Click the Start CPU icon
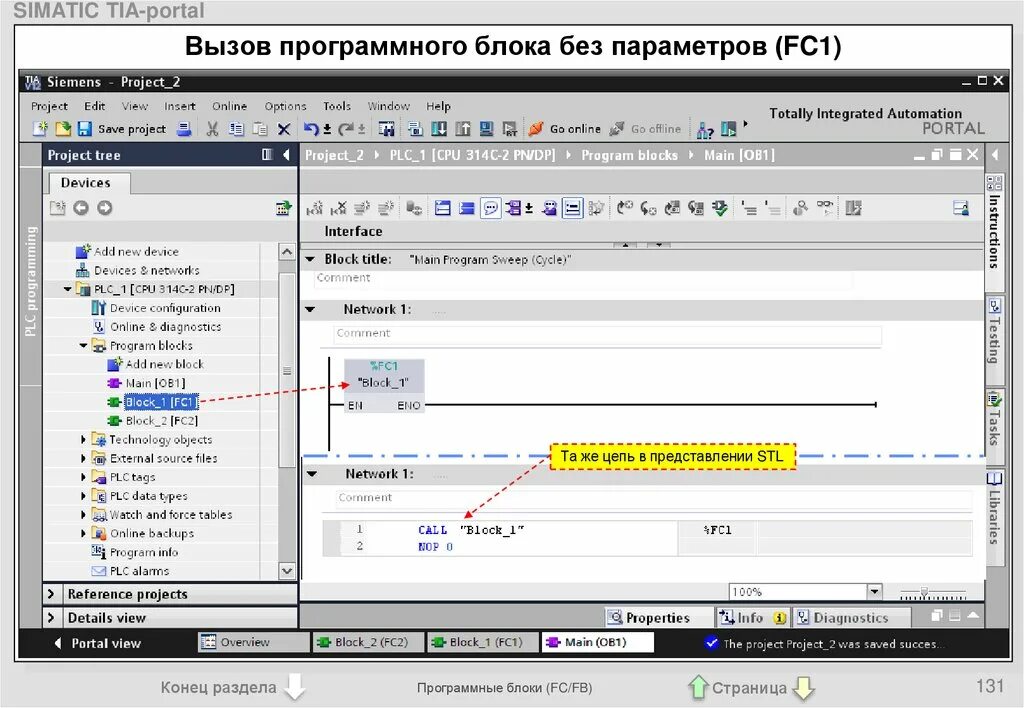 pyautogui.click(x=729, y=129)
